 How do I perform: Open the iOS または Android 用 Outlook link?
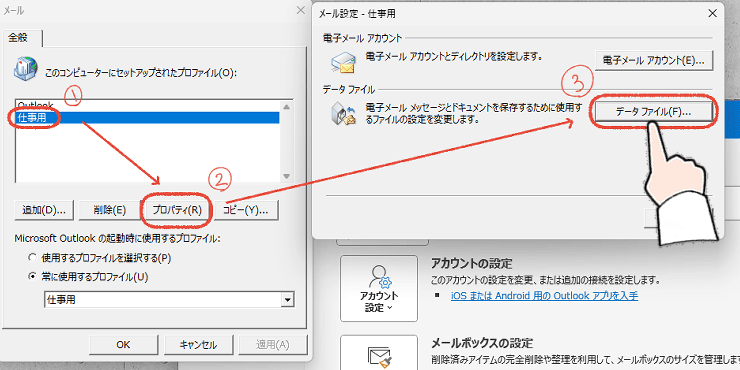pyautogui.click(x=545, y=296)
